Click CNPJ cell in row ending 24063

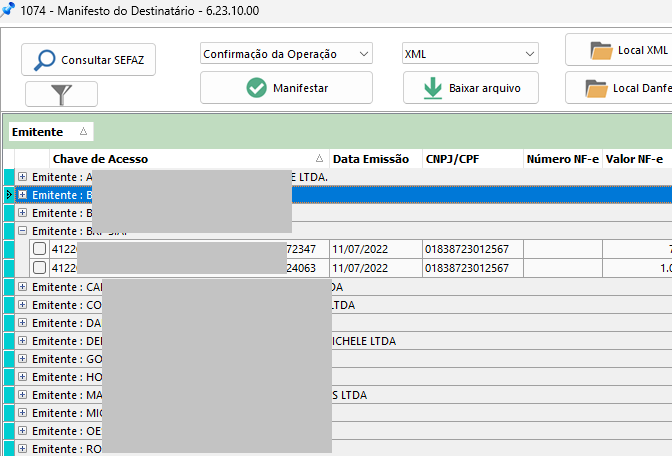(473, 268)
